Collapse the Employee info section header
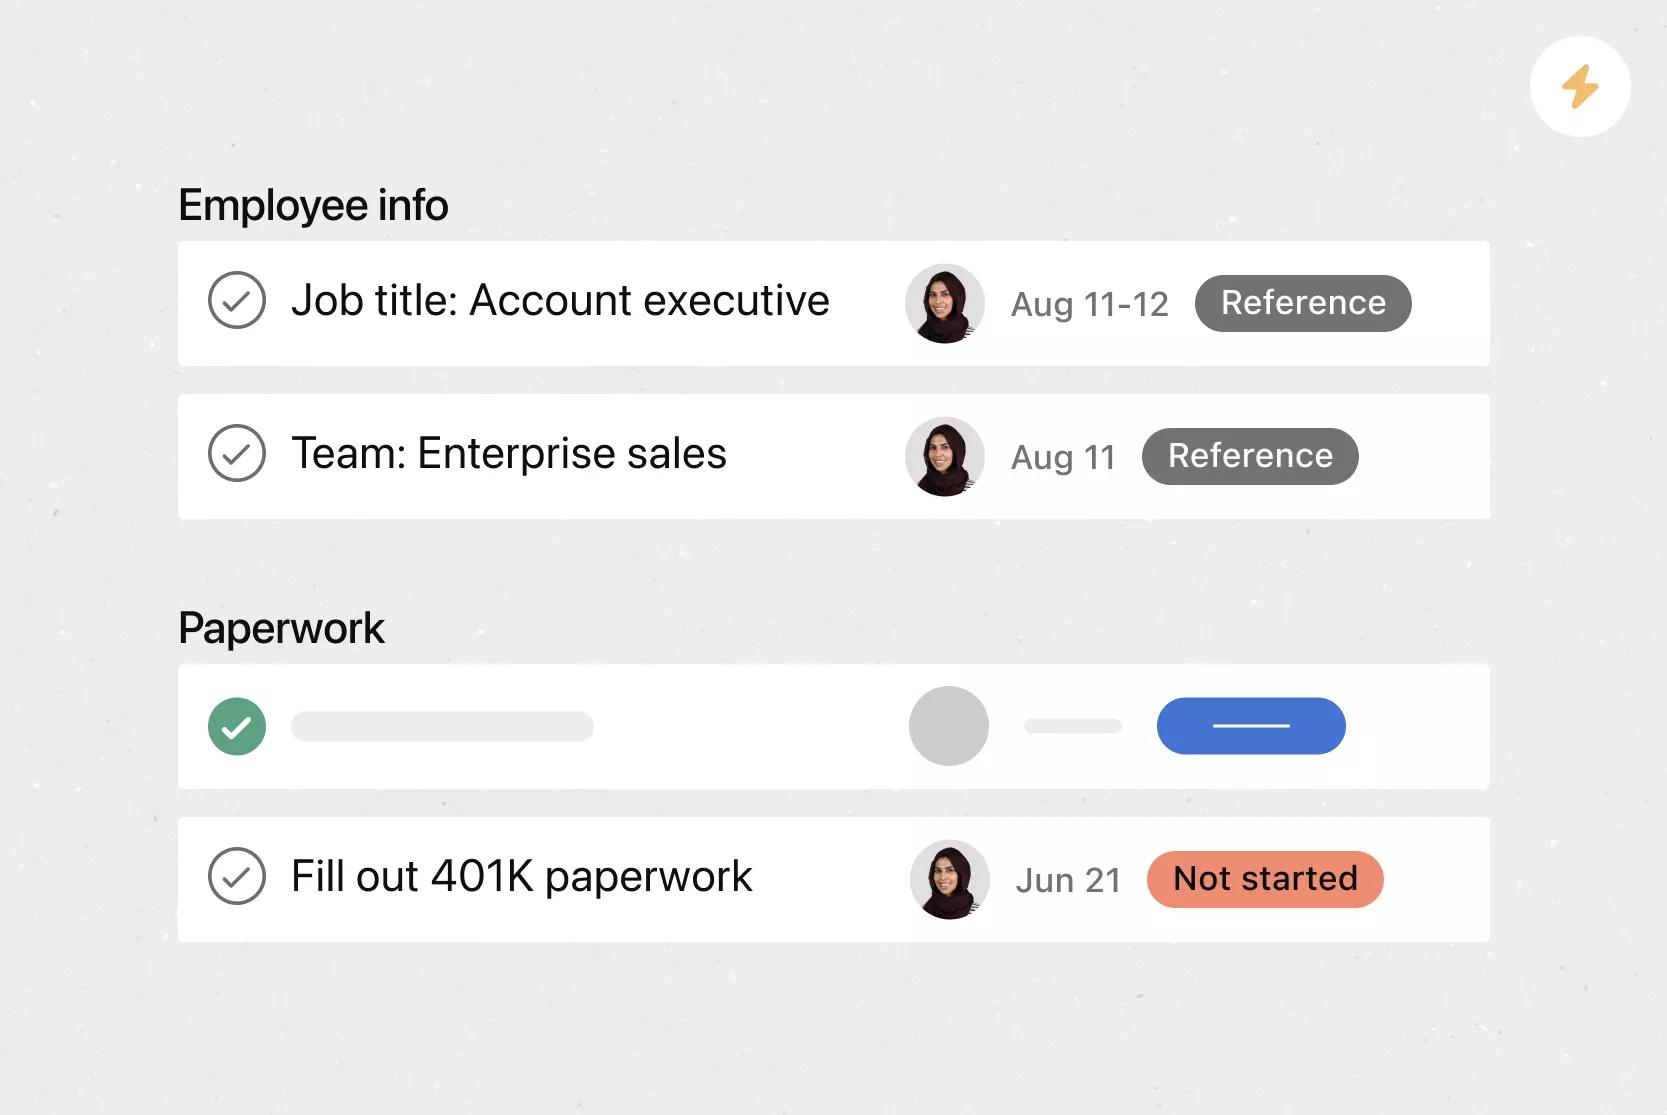This screenshot has width=1667, height=1115. point(313,206)
